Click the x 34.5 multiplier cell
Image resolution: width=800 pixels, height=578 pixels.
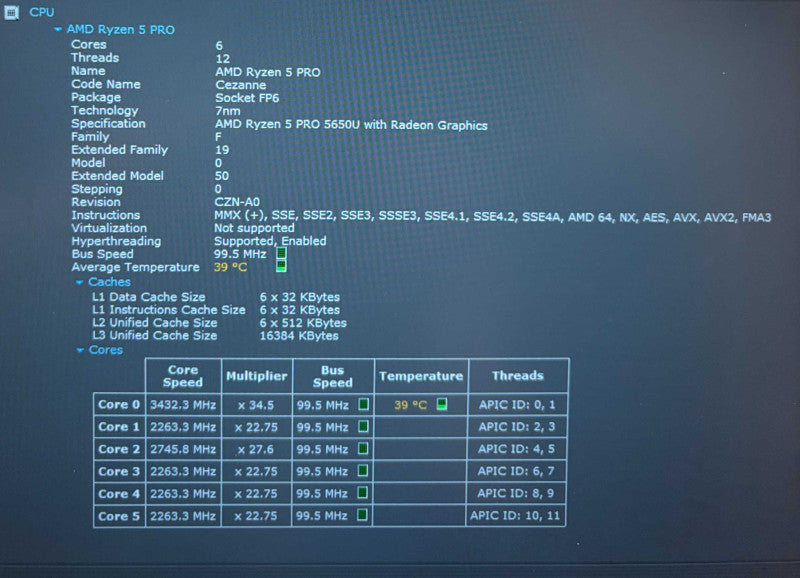(256, 405)
